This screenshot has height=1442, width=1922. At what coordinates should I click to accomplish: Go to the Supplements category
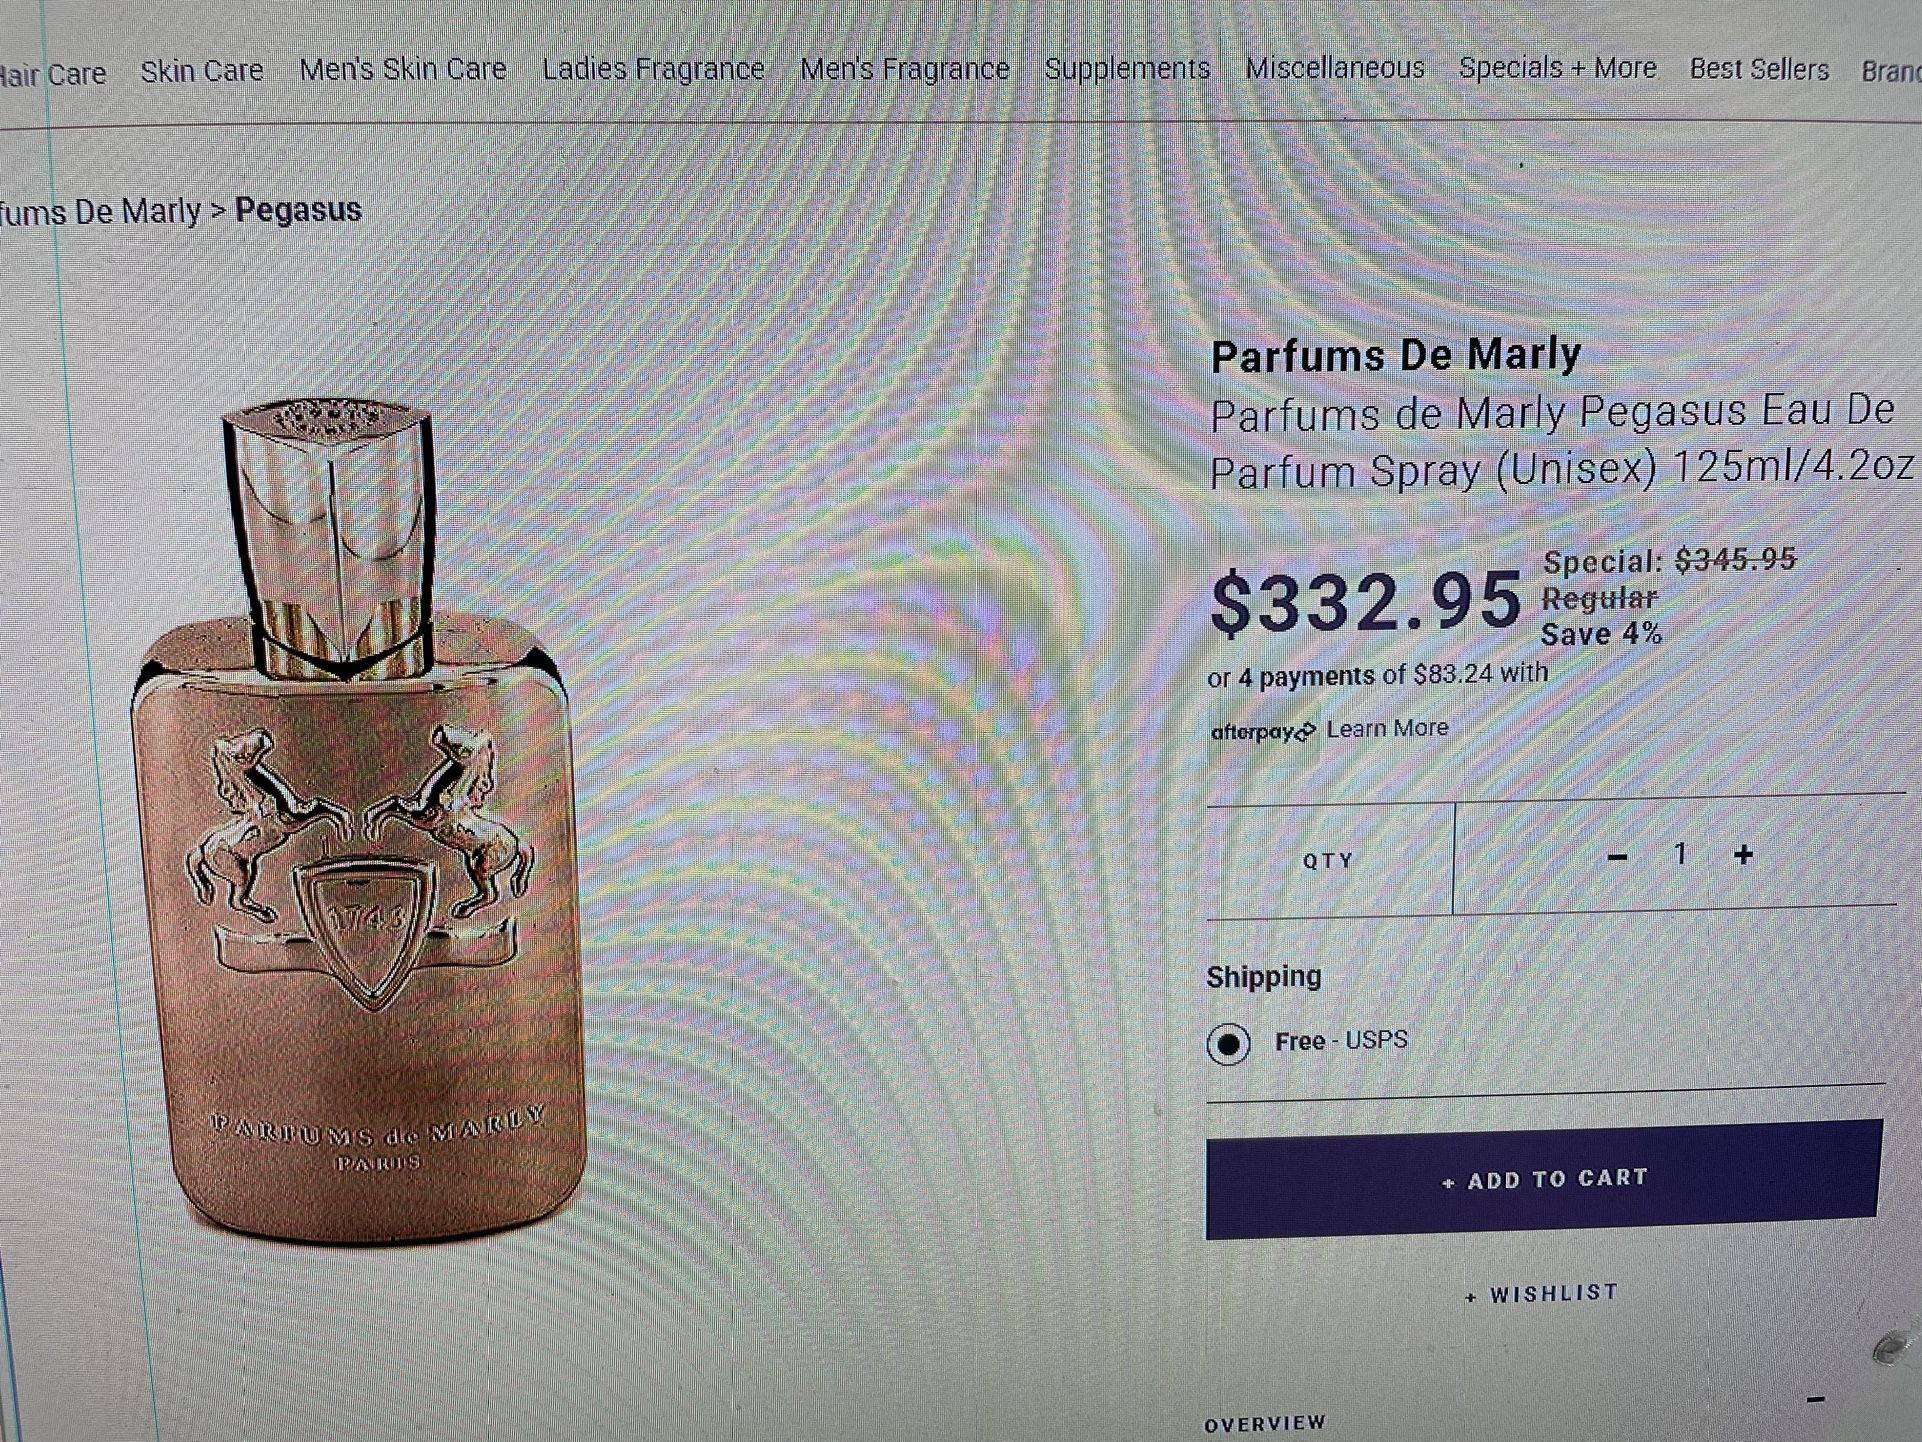[1127, 69]
